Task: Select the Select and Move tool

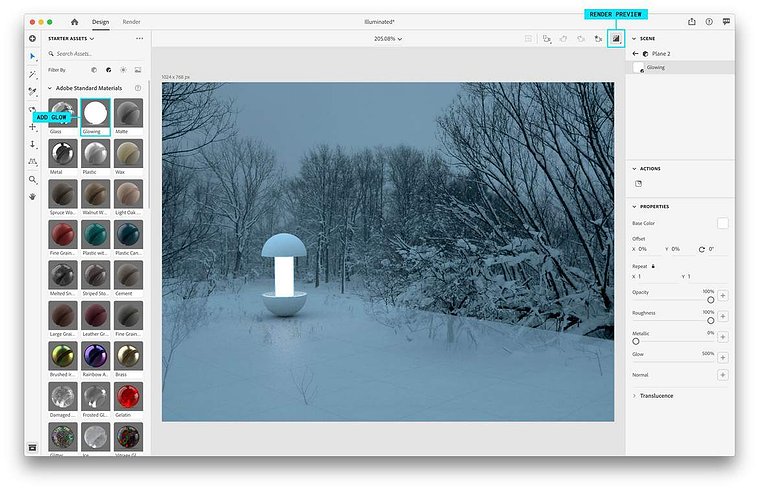Action: point(32,57)
